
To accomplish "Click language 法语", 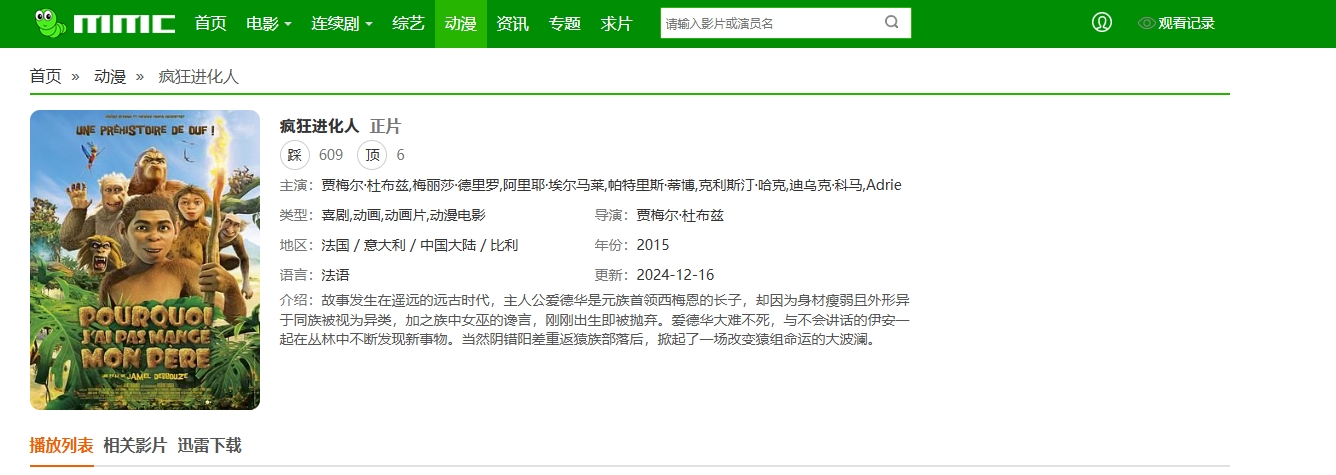I will click(335, 275).
